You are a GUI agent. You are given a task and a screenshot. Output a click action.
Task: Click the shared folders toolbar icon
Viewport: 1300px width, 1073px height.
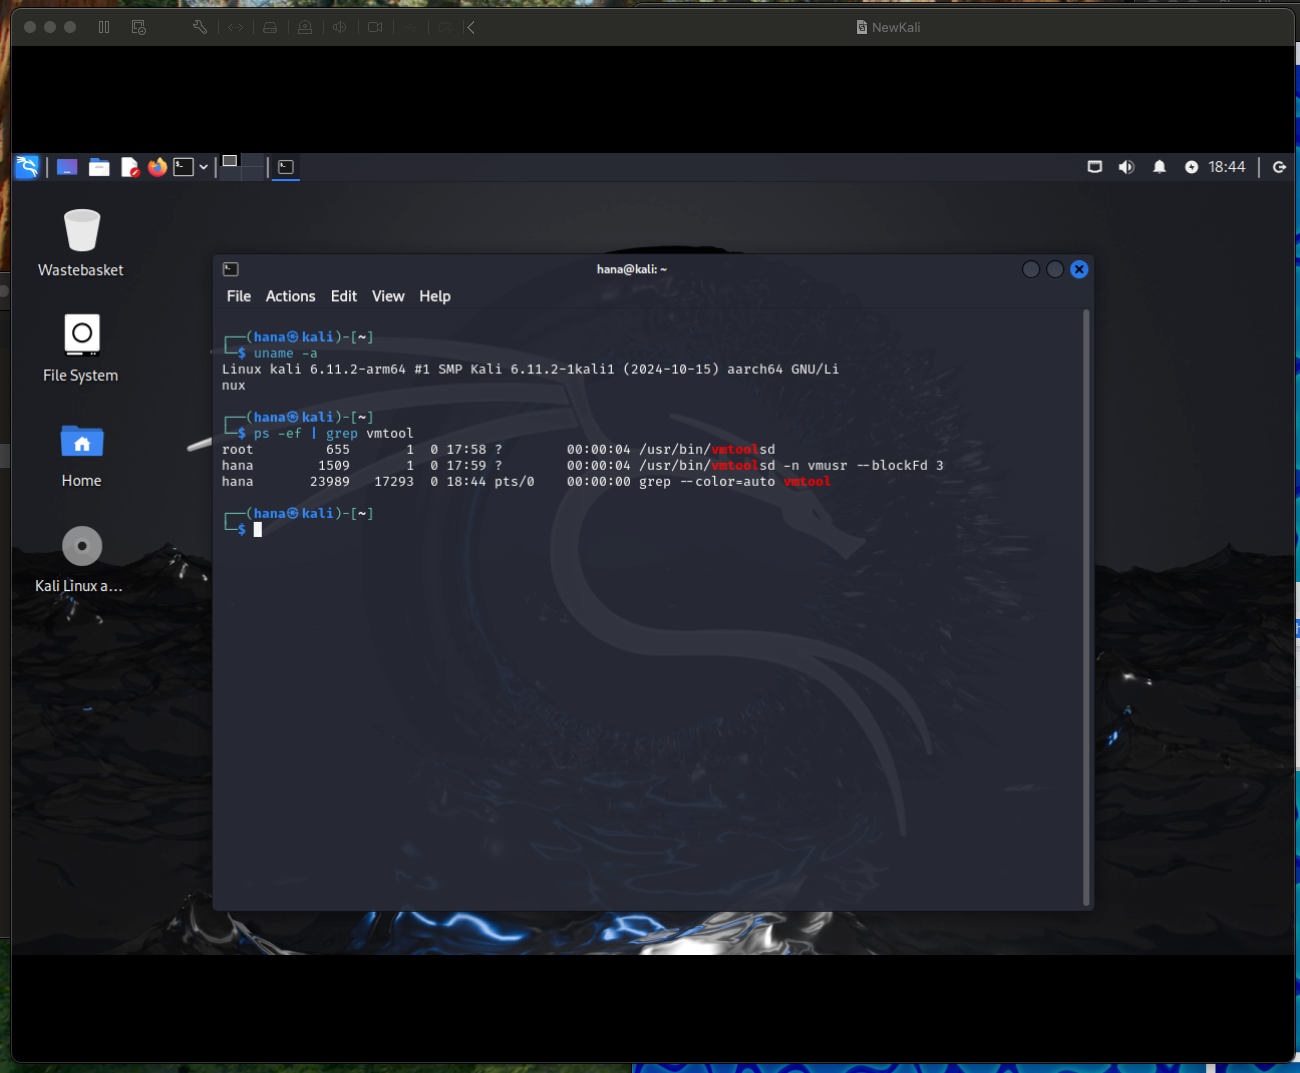445,27
